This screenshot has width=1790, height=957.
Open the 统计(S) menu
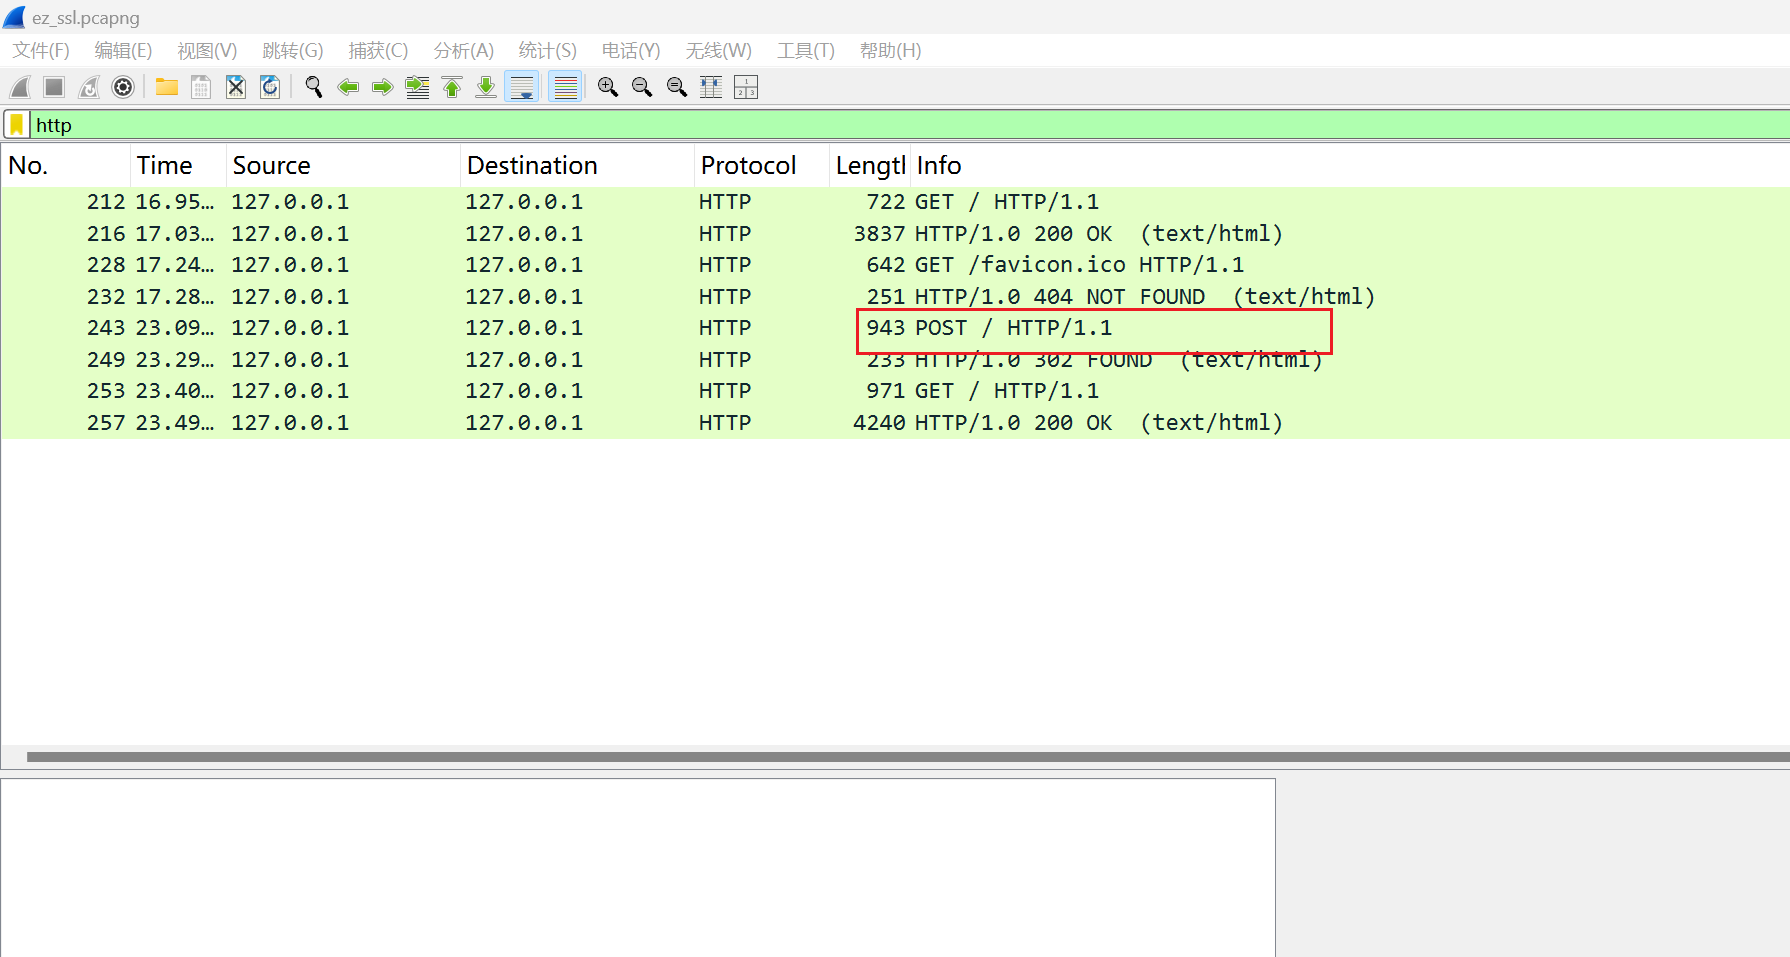point(547,51)
